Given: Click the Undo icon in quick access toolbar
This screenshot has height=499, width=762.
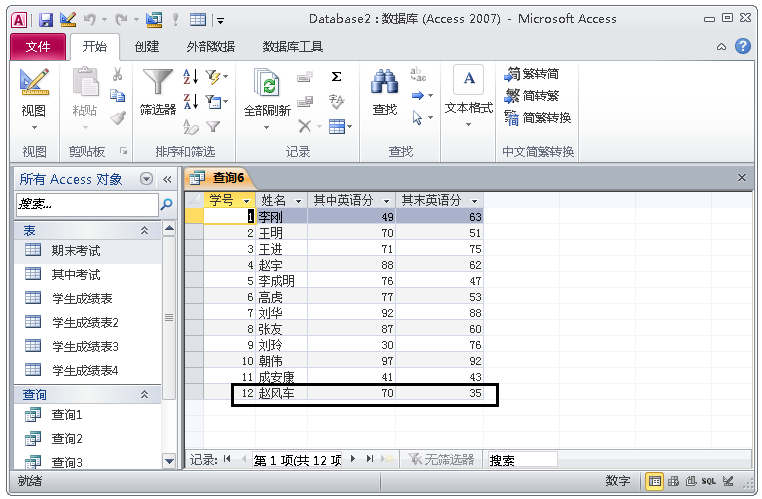Looking at the screenshot, I should (x=89, y=19).
